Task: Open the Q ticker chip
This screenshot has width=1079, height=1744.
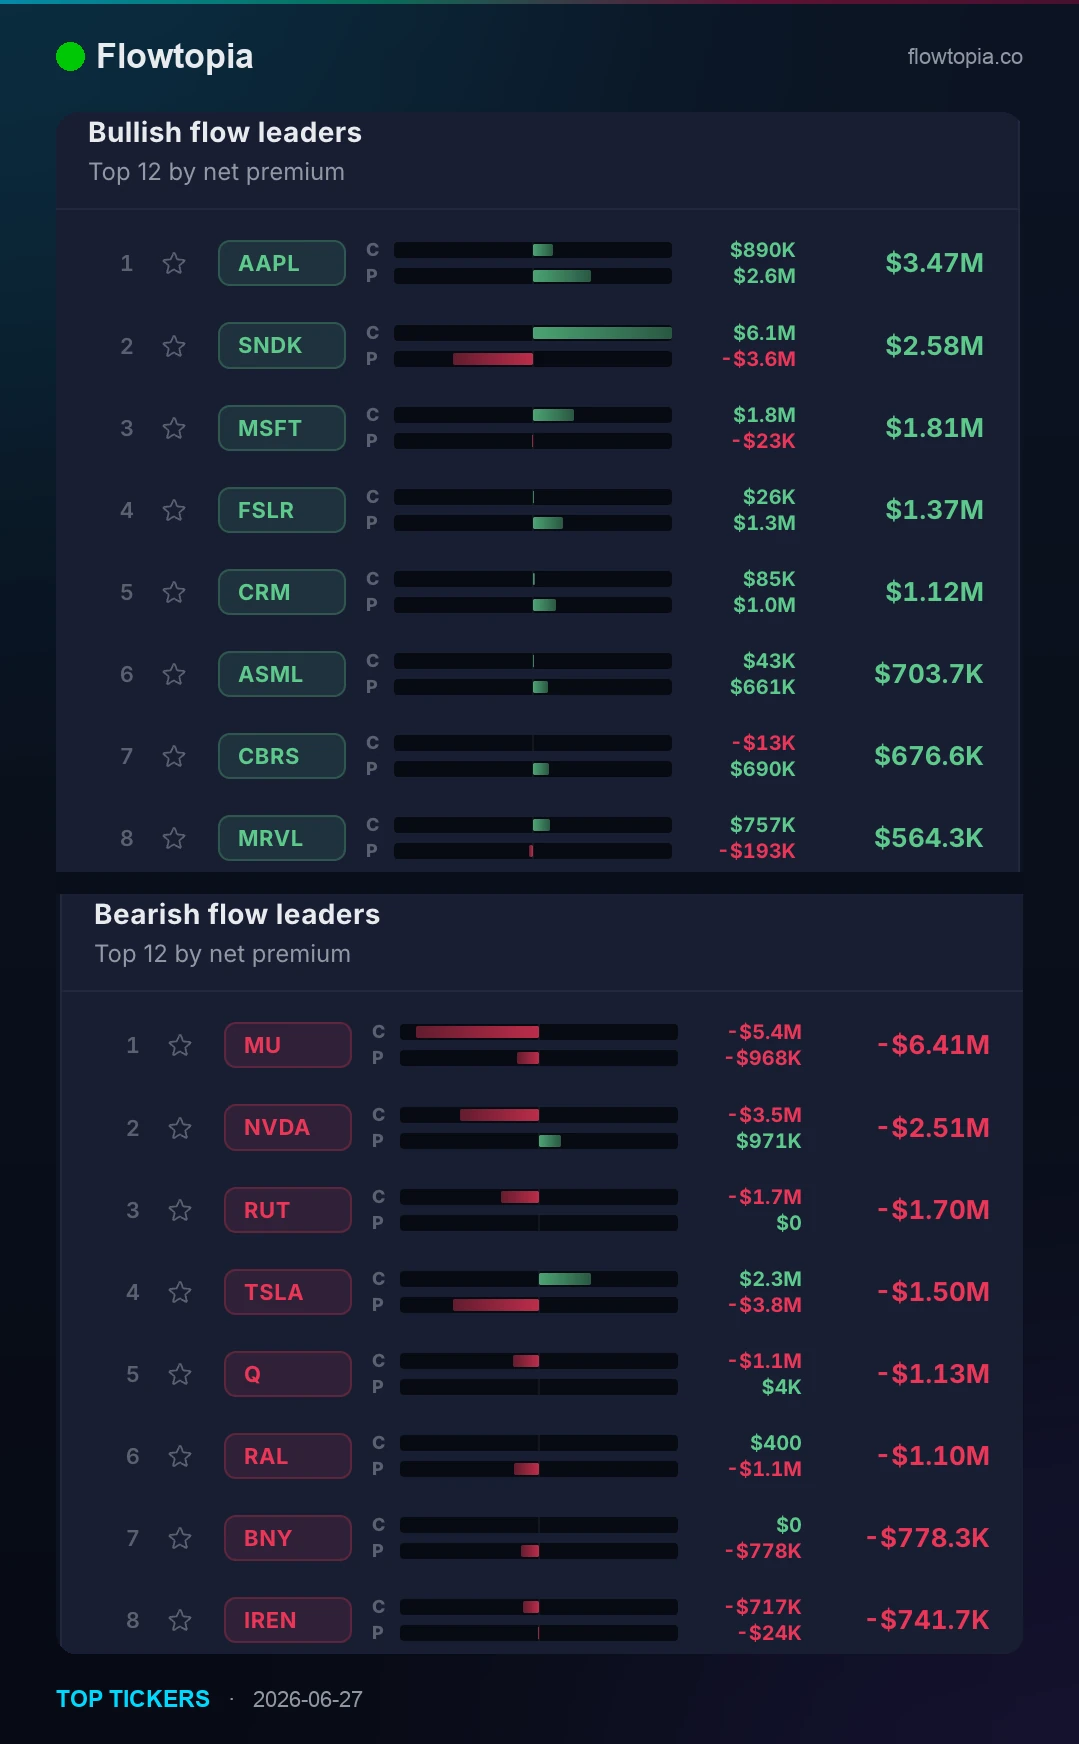Action: click(288, 1374)
